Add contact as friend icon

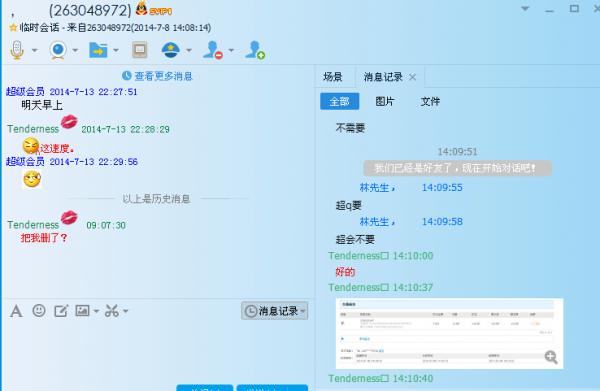[x=254, y=50]
